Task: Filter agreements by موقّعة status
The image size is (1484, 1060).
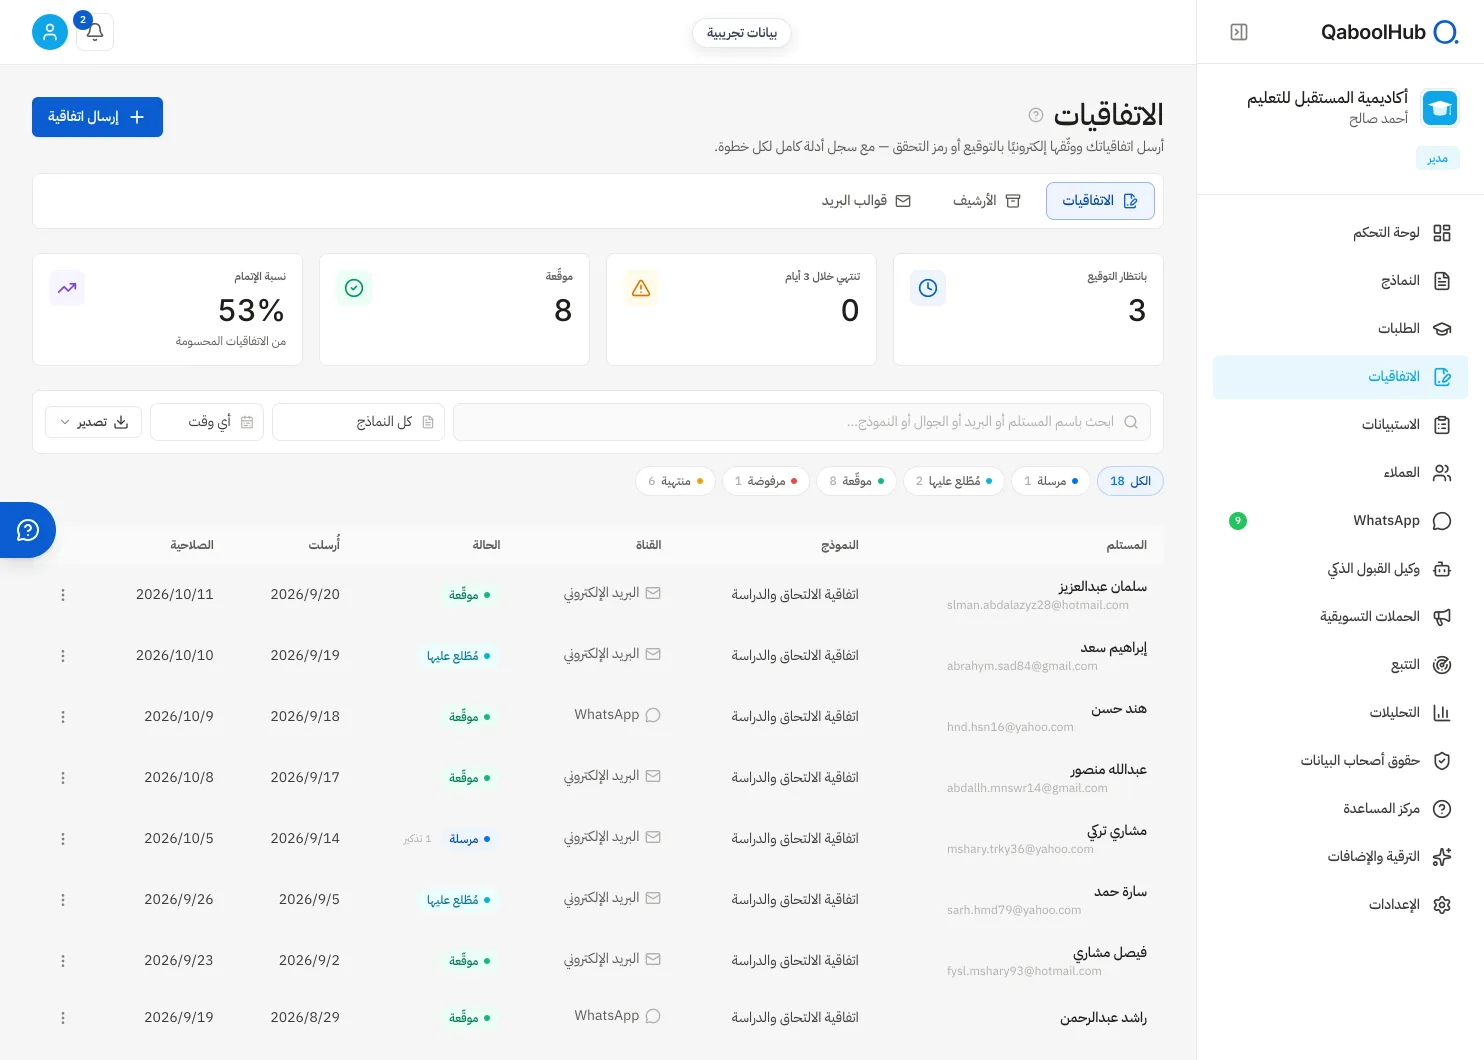Action: (856, 481)
